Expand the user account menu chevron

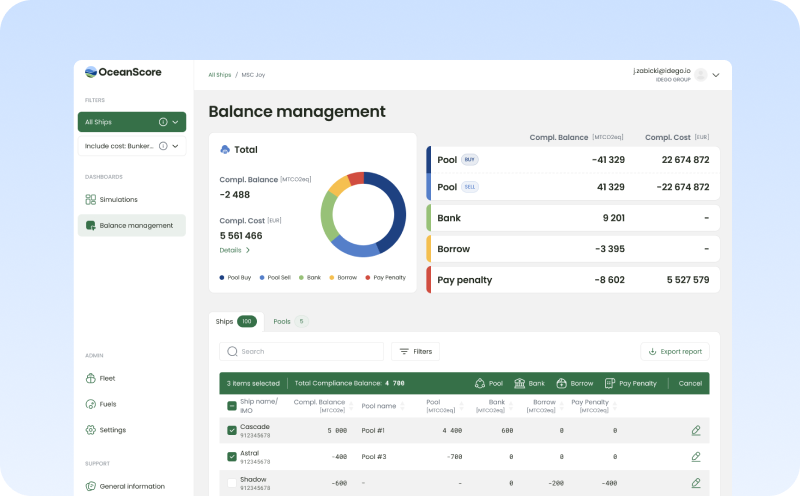[x=715, y=75]
